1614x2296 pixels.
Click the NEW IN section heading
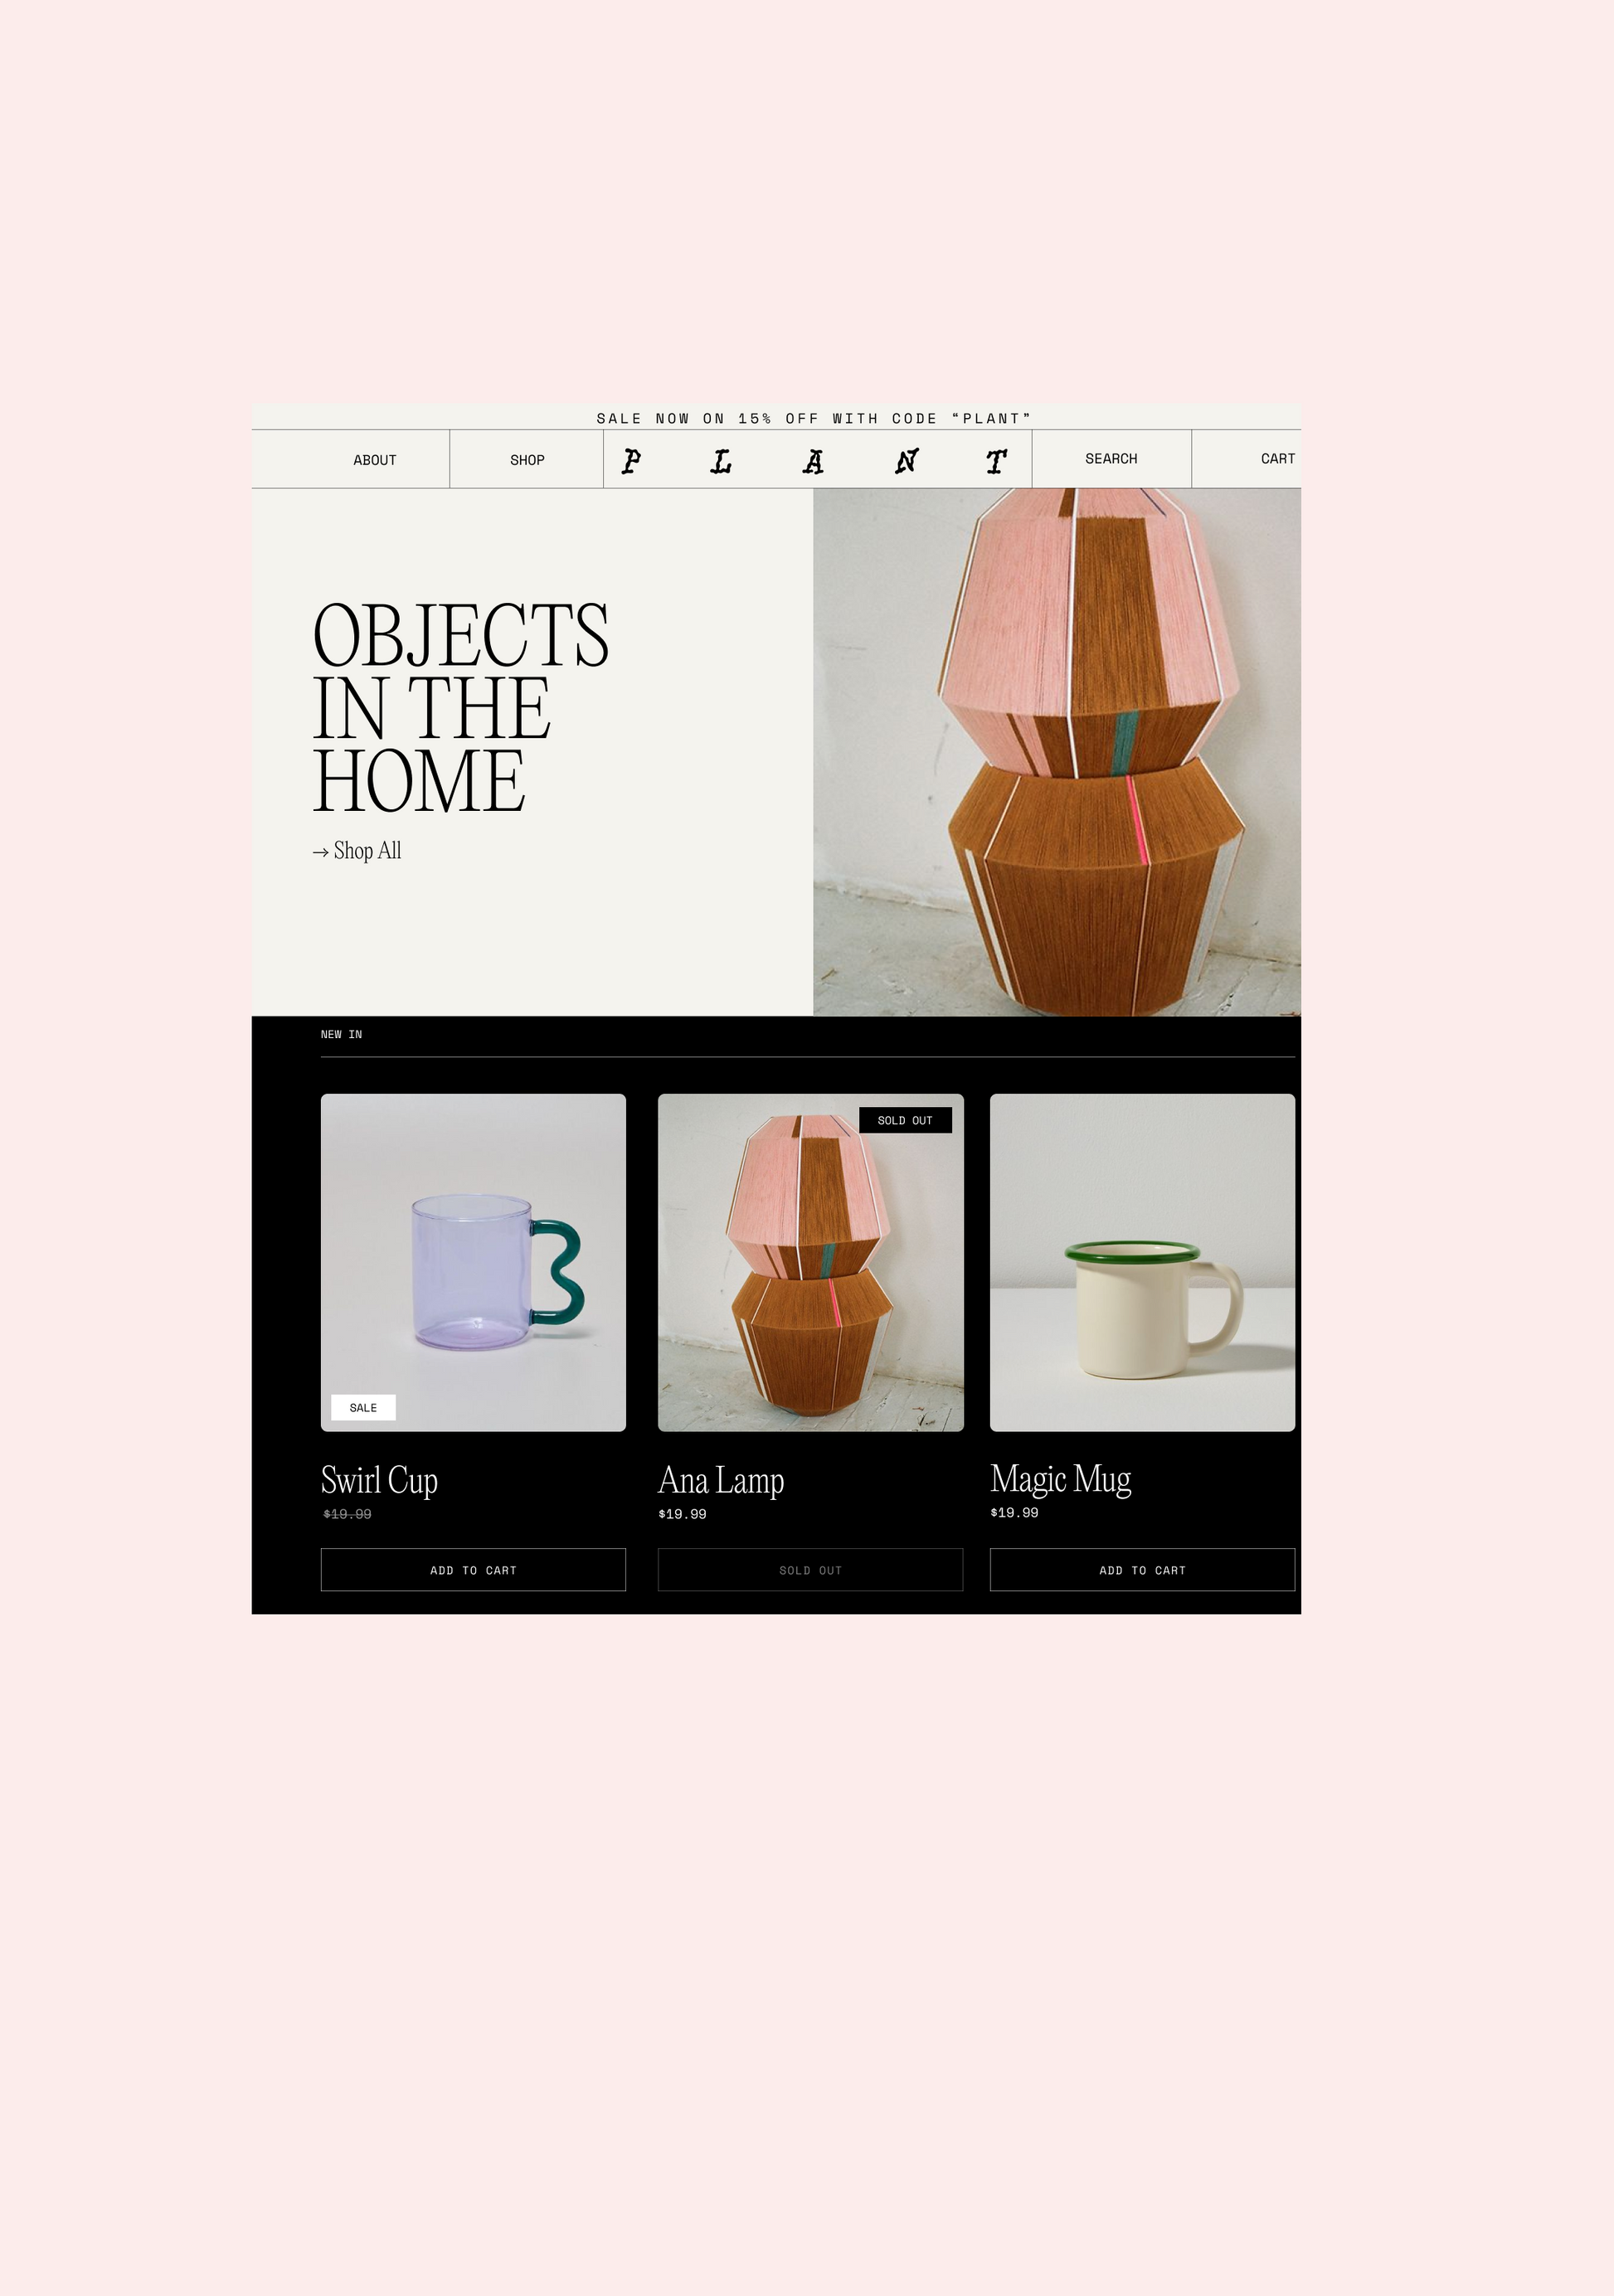[x=341, y=1034]
